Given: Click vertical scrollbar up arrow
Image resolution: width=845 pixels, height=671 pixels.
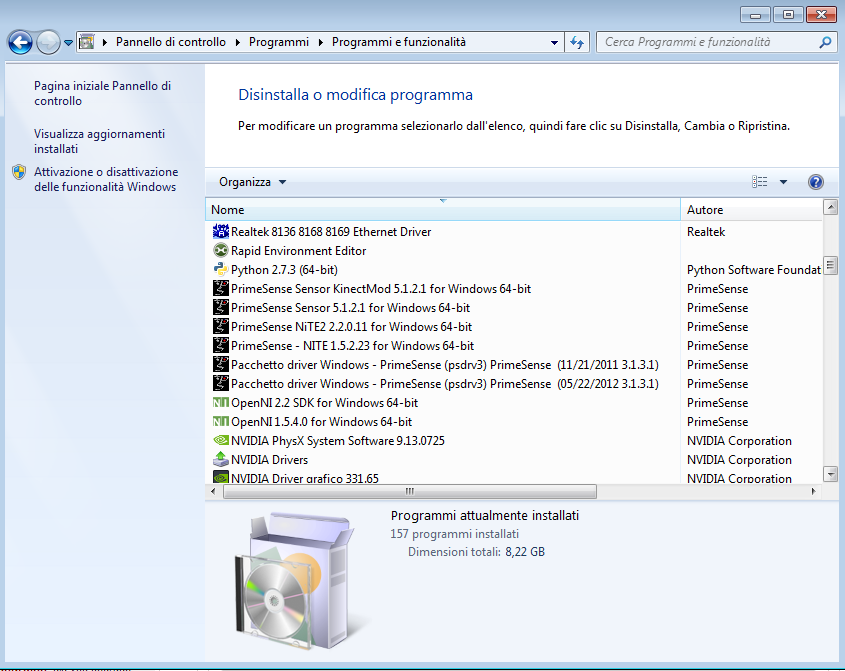Looking at the screenshot, I should coord(830,207).
